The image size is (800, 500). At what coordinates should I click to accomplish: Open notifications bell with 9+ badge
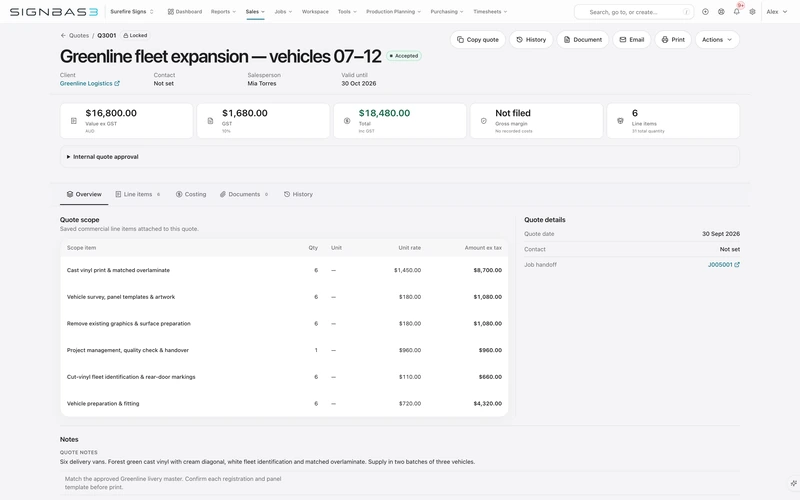(737, 12)
